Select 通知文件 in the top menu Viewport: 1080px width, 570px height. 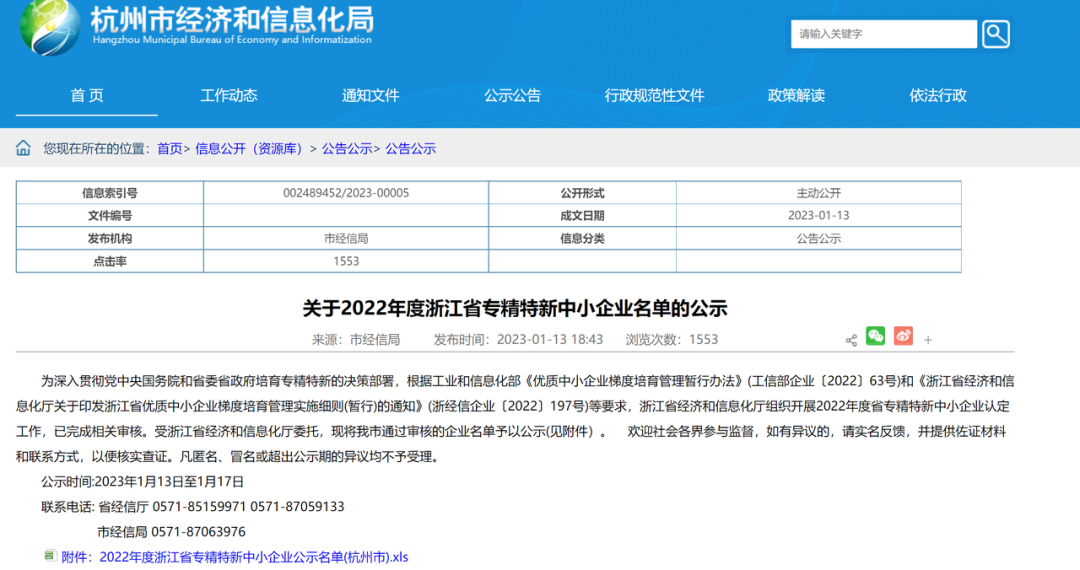coord(371,95)
